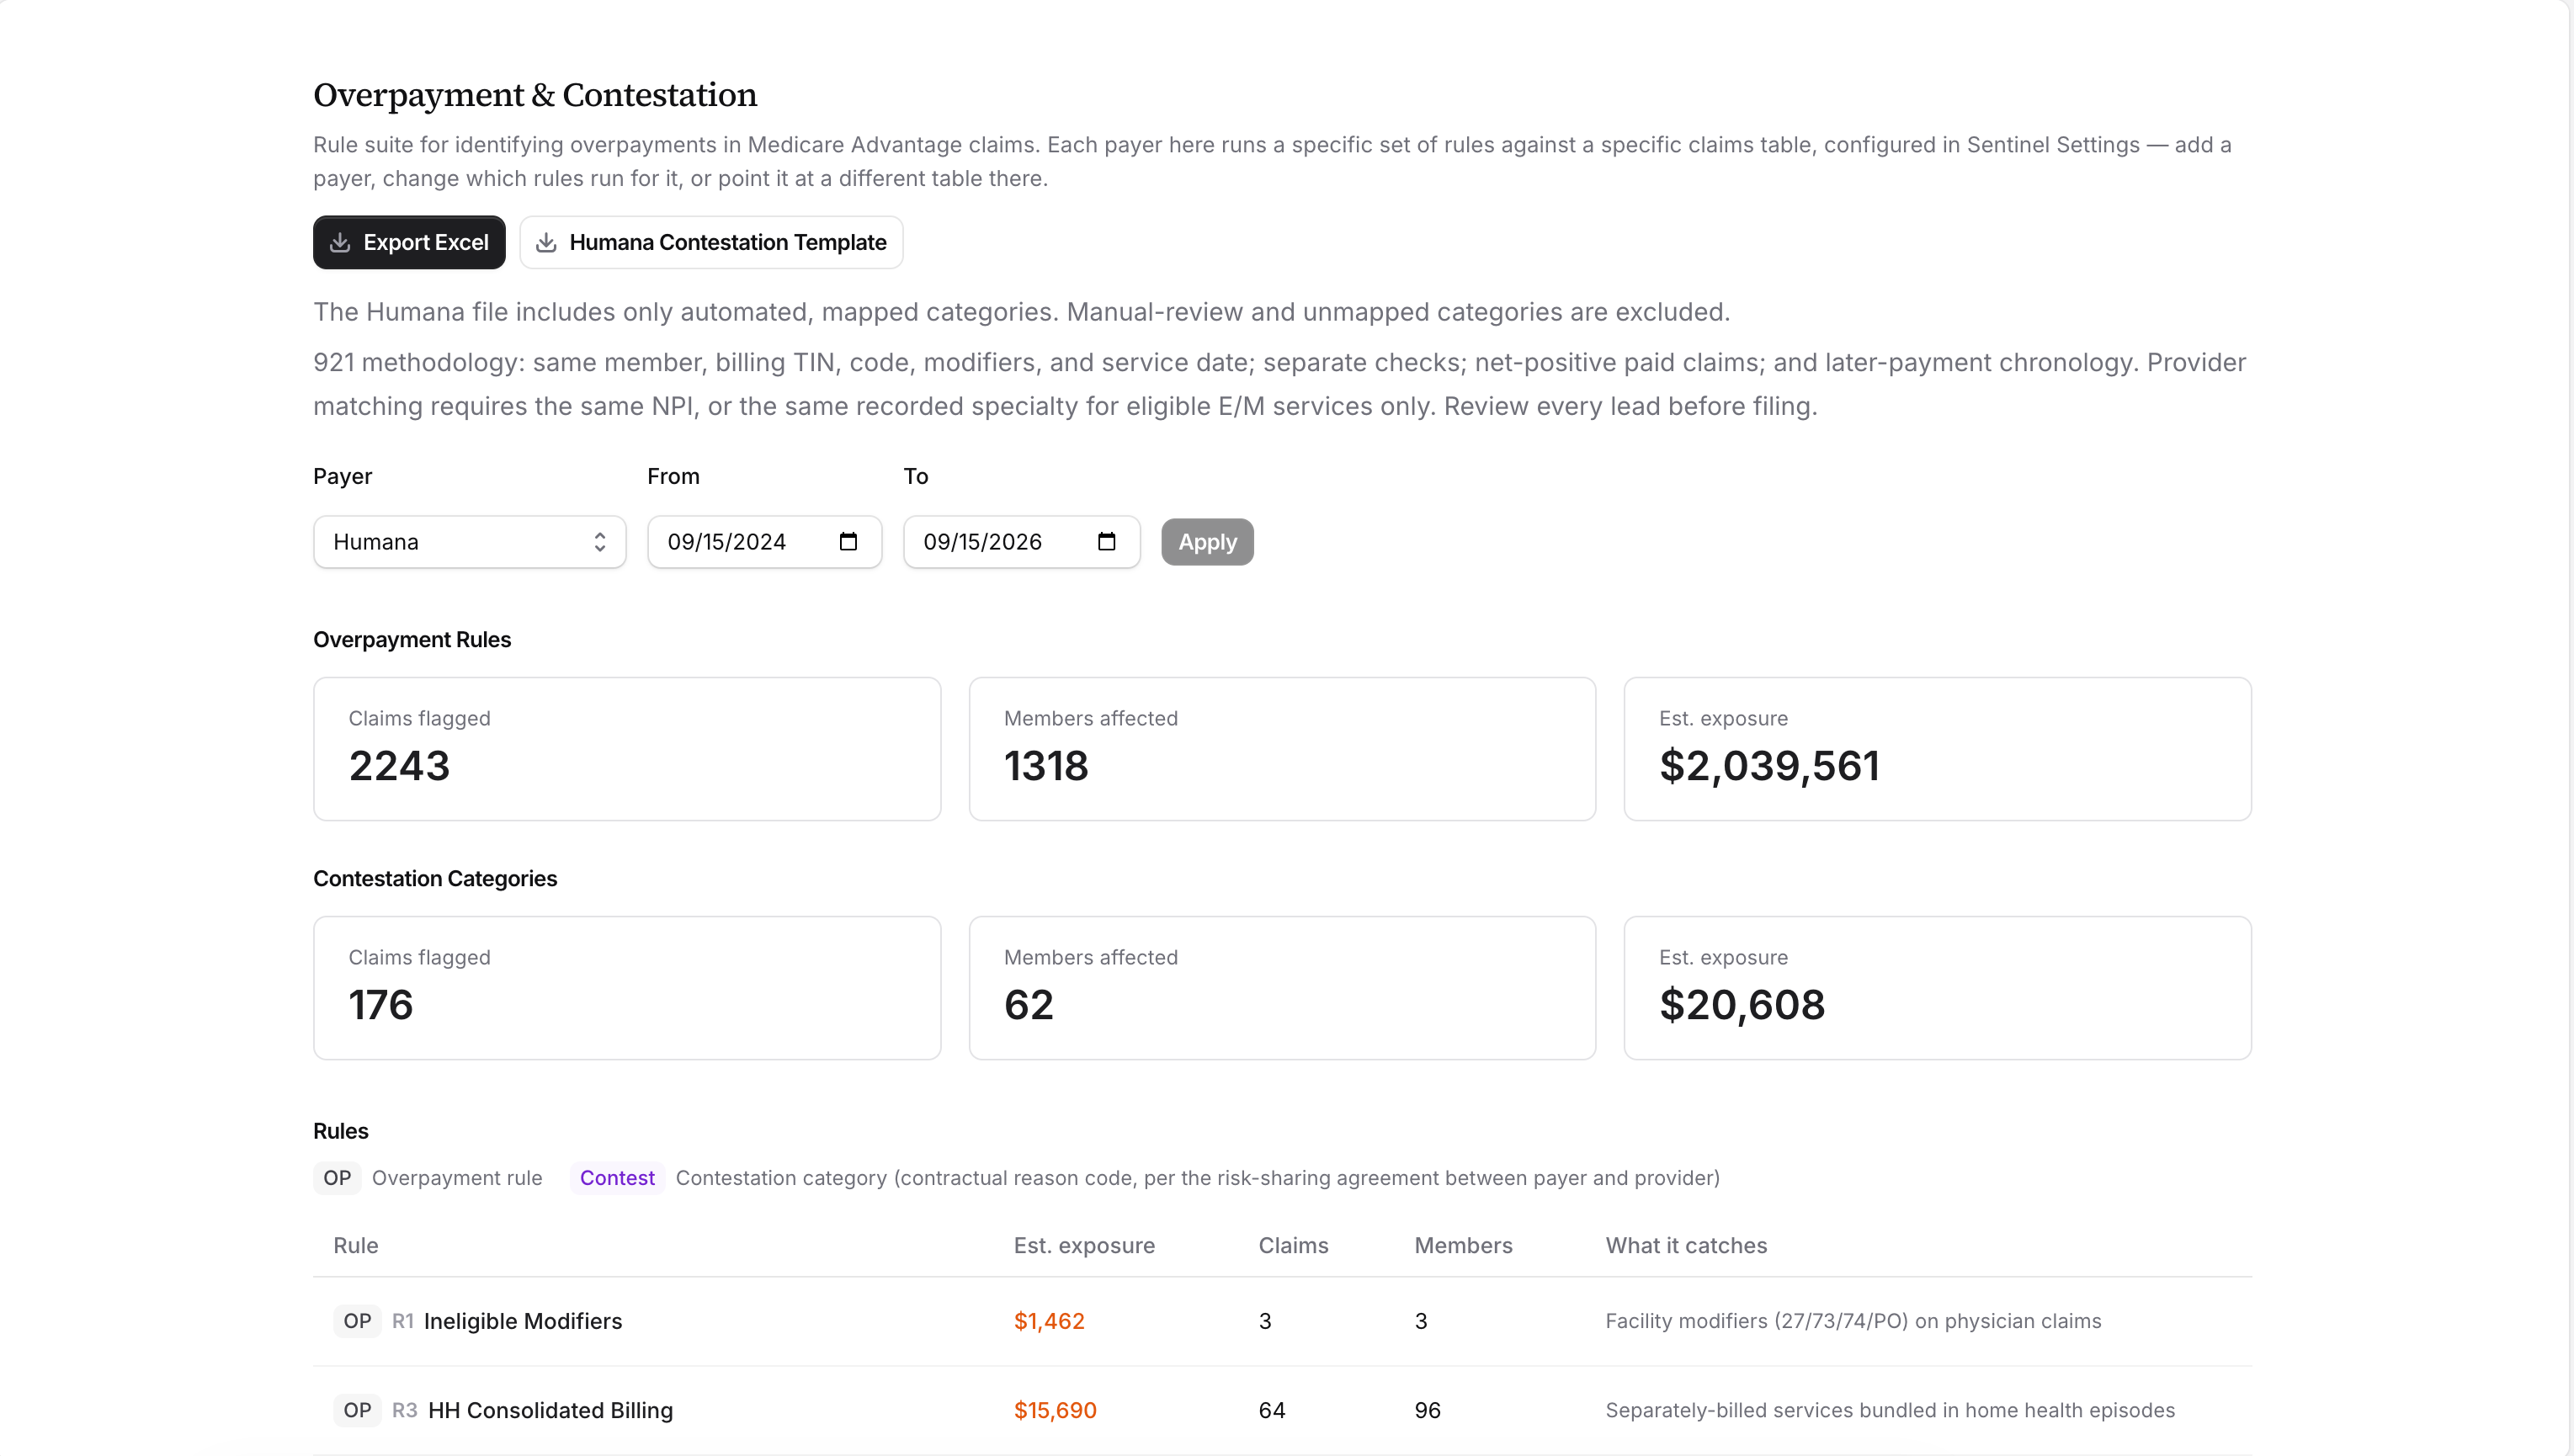Select the R1 Ineligible Modifiers rule row
Viewport: 2574px width, 1456px height.
tap(1282, 1321)
